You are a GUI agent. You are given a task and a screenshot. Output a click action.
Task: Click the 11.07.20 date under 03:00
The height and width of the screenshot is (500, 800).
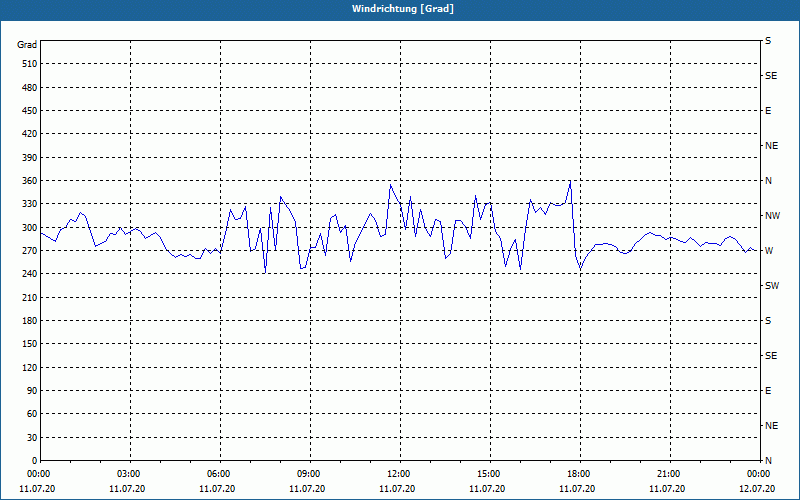127,489
